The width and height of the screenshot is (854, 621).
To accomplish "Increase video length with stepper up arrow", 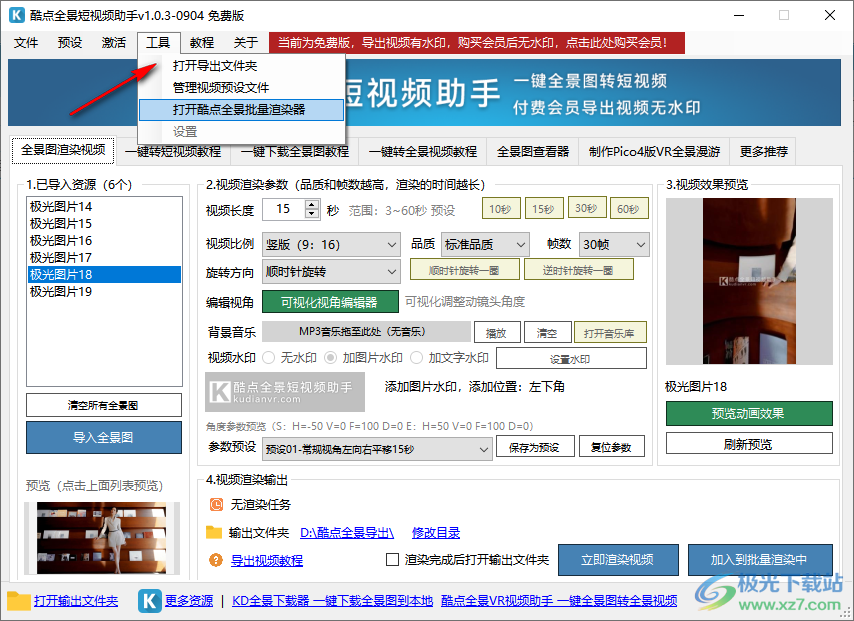I will 311,205.
